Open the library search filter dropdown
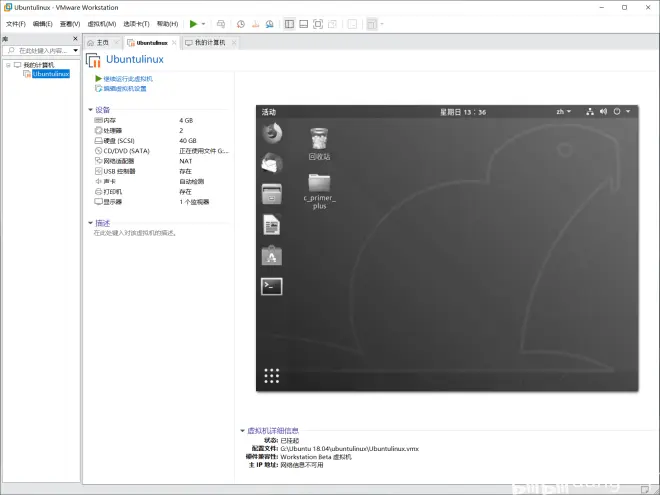The height and width of the screenshot is (495, 660). click(75, 51)
